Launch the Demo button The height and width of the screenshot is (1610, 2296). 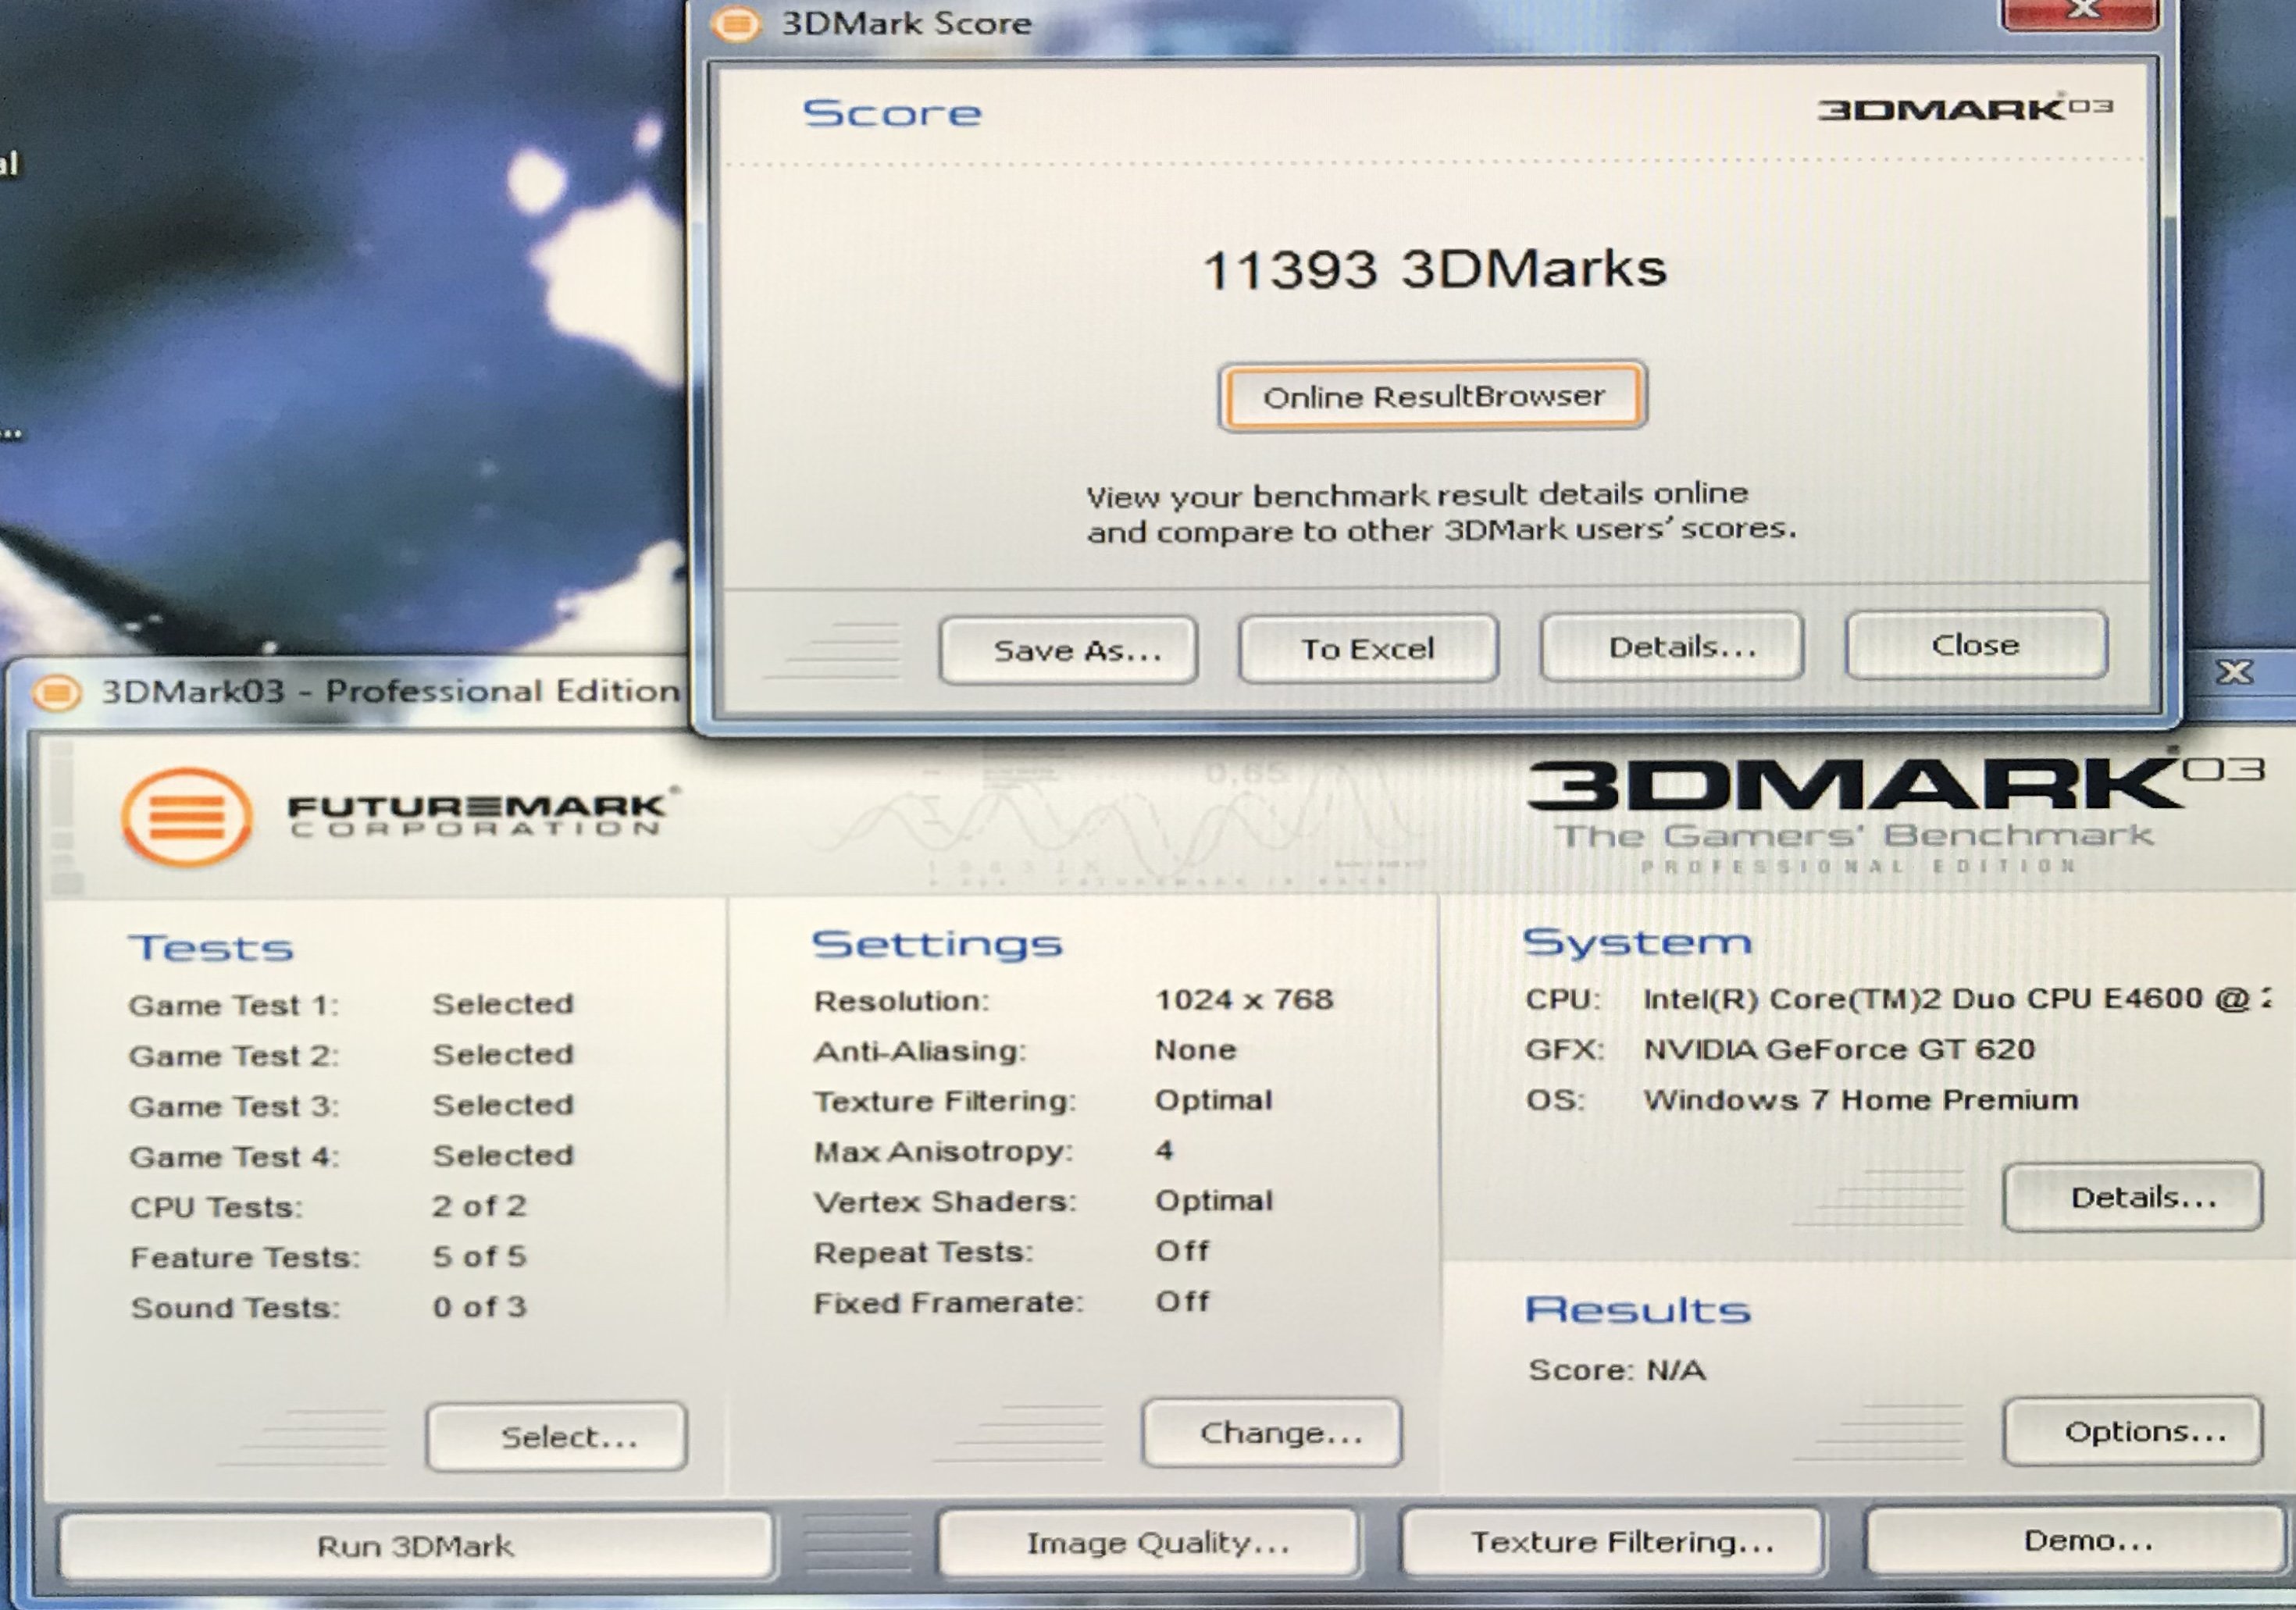2076,1540
